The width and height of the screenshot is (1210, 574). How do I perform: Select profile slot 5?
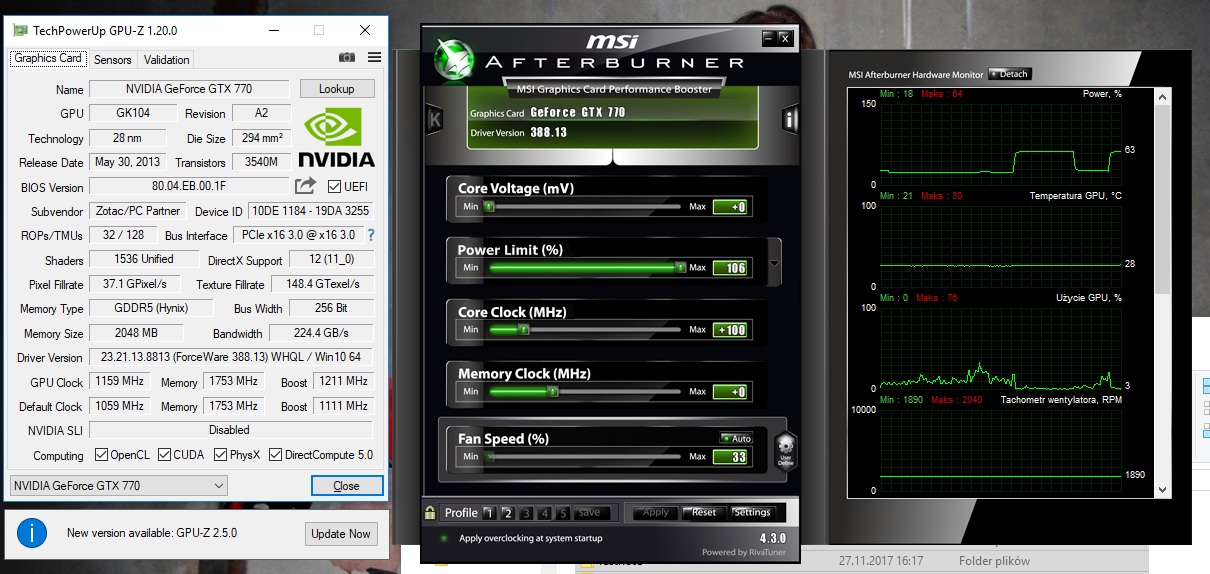click(563, 513)
